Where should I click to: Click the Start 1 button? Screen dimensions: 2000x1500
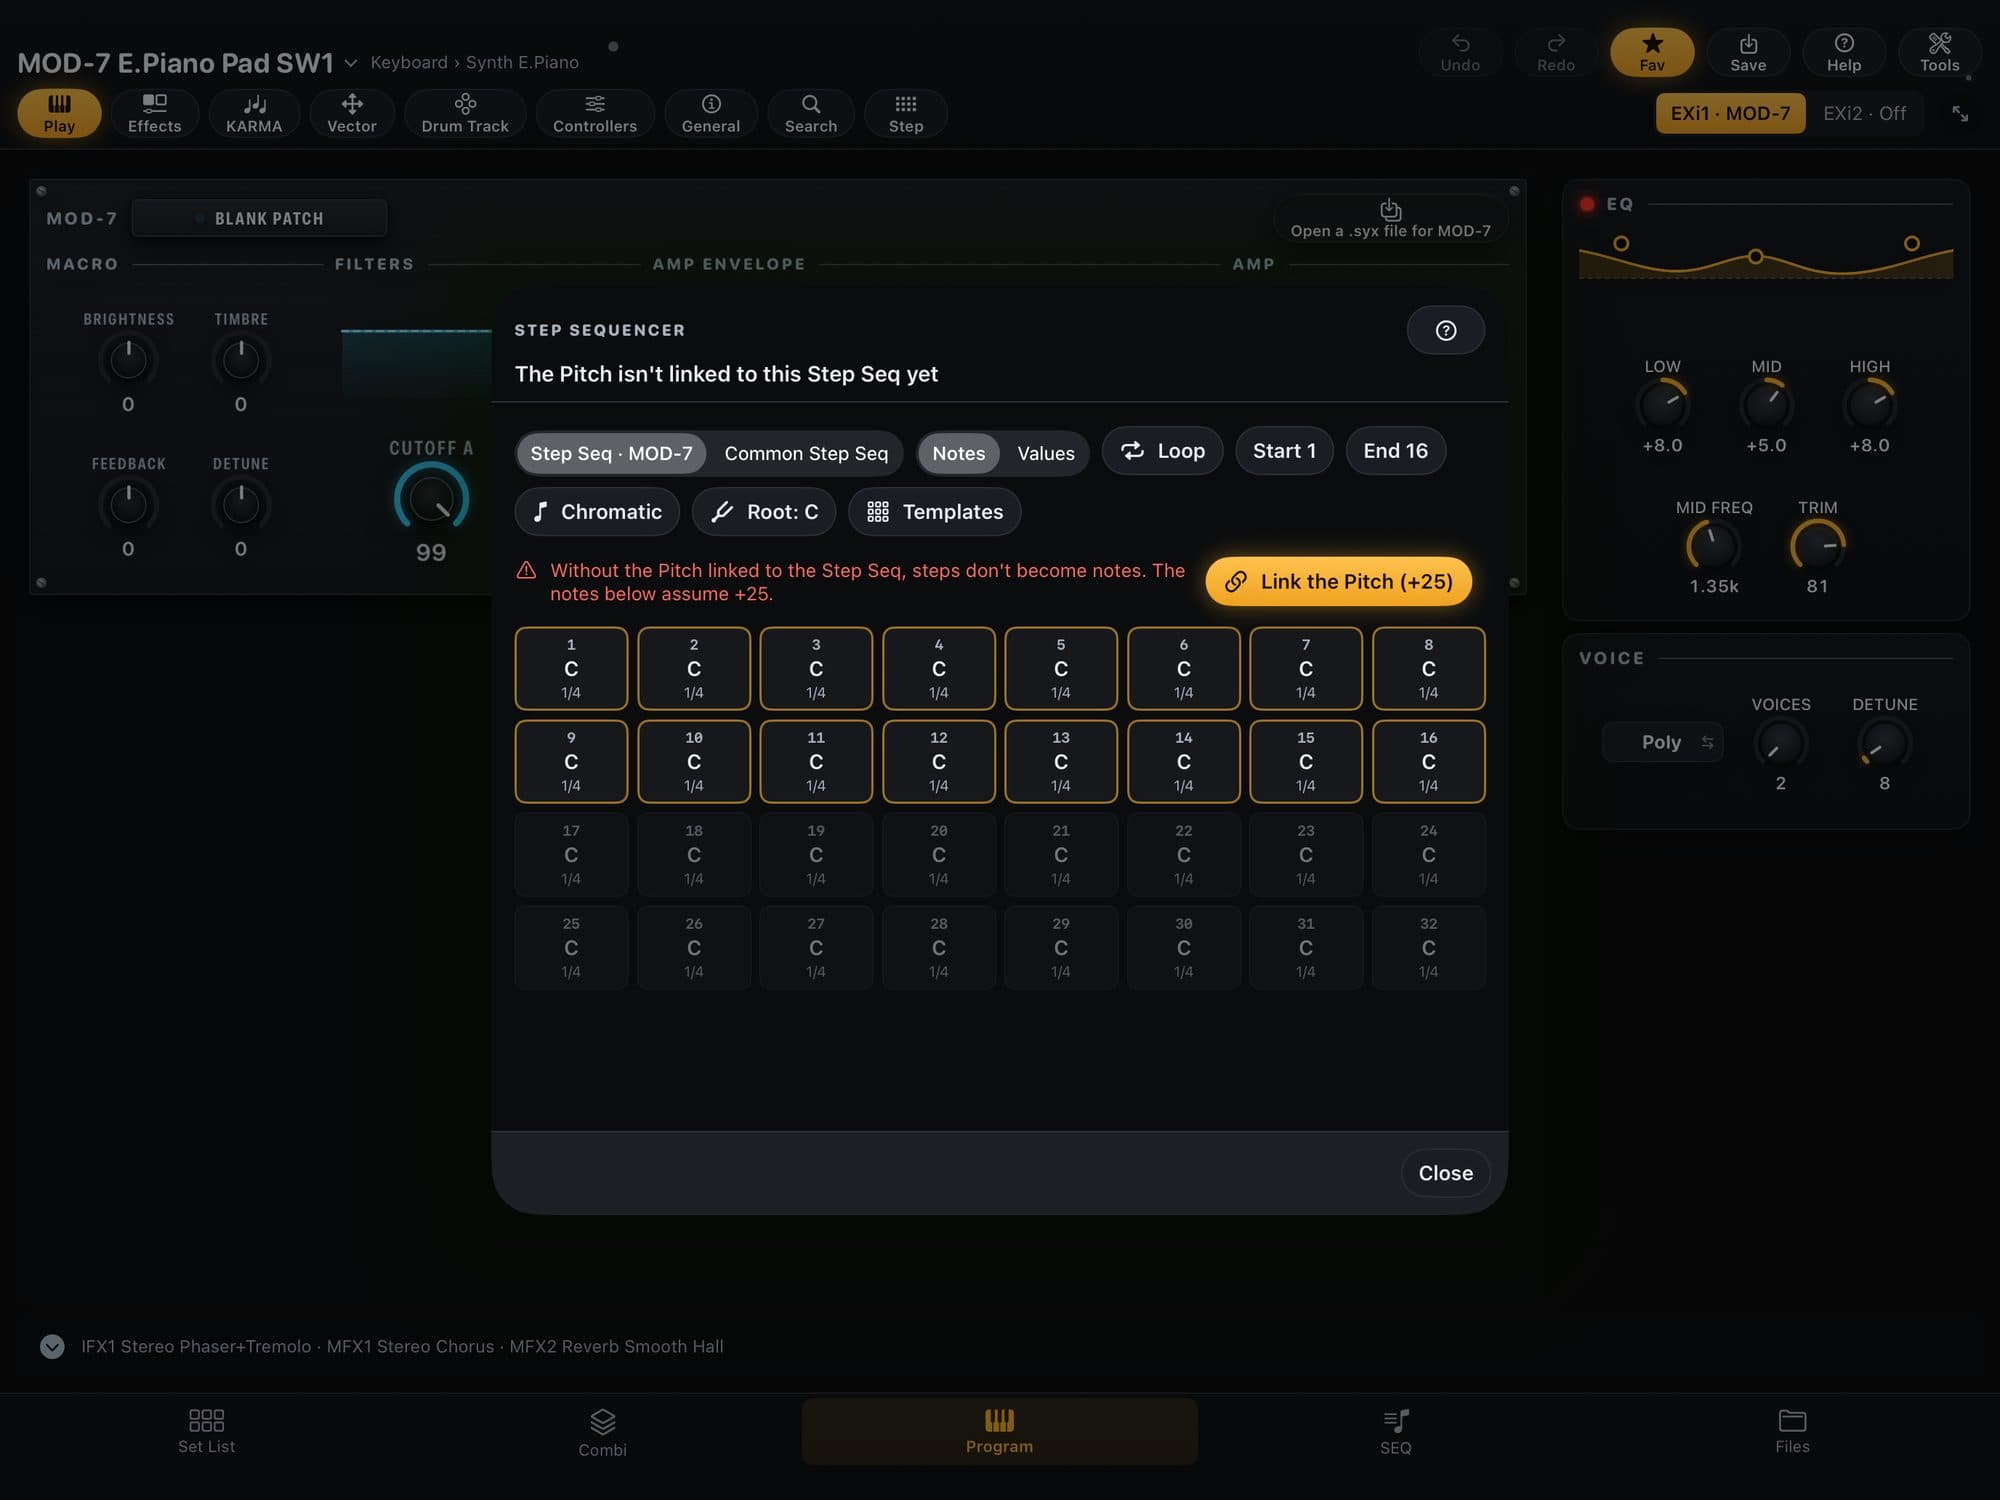(1284, 451)
